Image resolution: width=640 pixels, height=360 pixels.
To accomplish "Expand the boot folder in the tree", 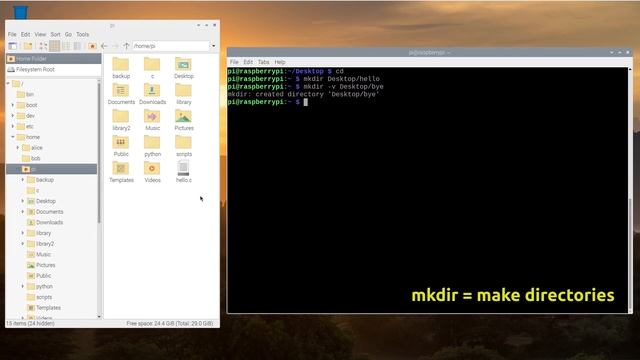I will pyautogui.click(x=13, y=105).
